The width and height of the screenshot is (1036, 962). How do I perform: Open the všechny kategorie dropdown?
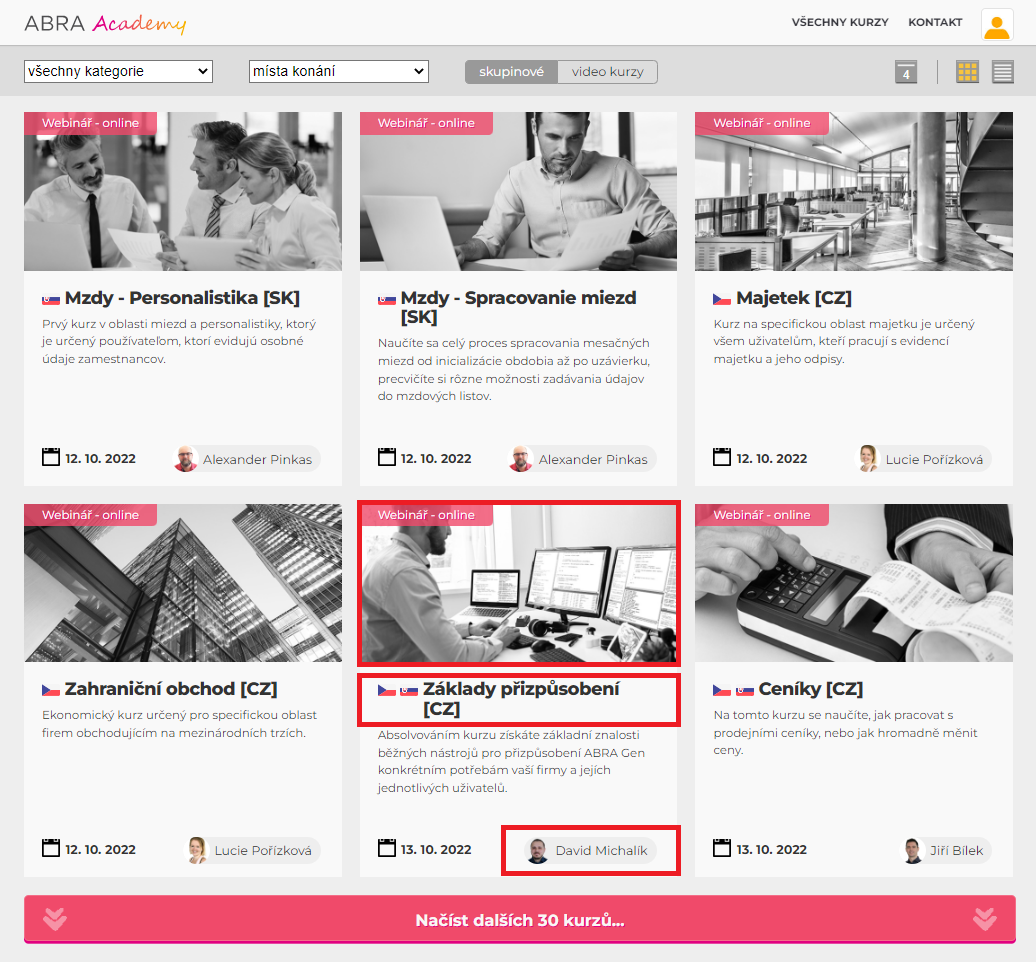pyautogui.click(x=118, y=72)
